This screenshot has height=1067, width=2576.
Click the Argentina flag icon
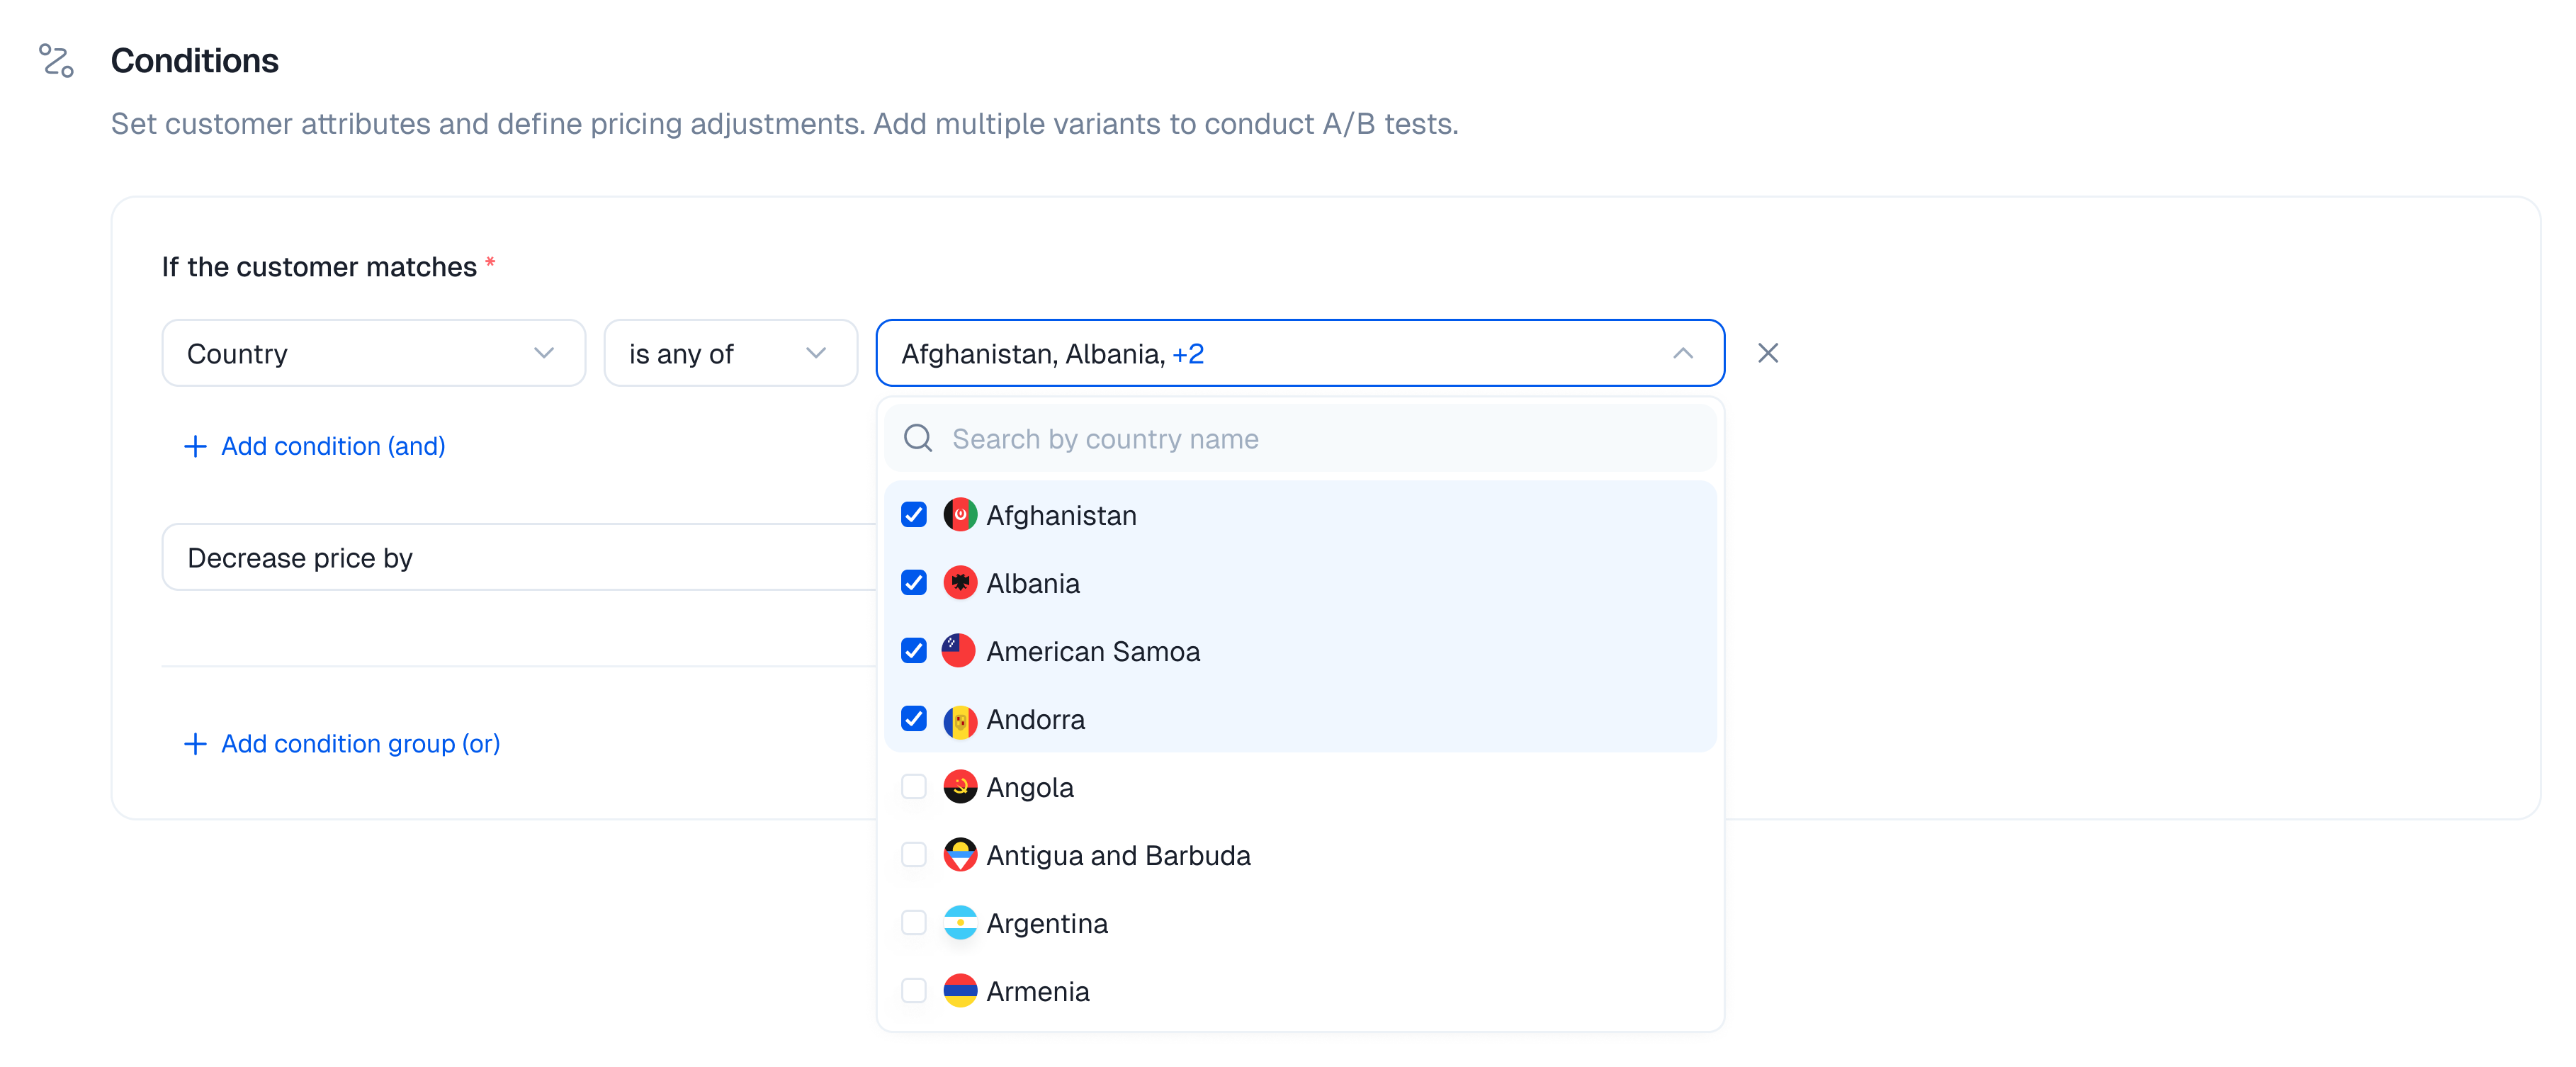(x=959, y=923)
